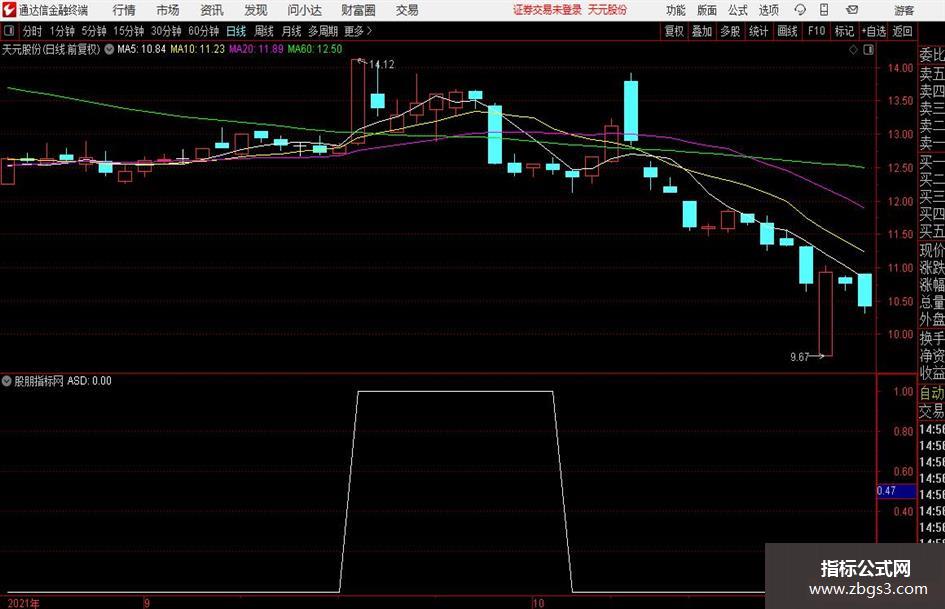Click the diamond icon above the chart
The width and height of the screenshot is (945, 609).
click(x=853, y=50)
